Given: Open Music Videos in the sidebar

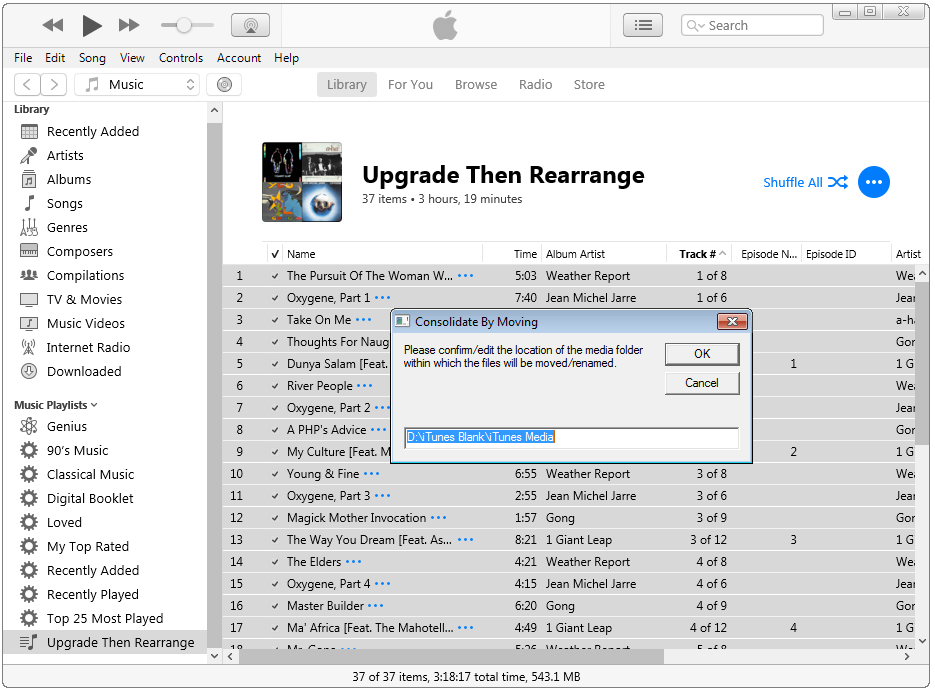Looking at the screenshot, I should click(85, 323).
